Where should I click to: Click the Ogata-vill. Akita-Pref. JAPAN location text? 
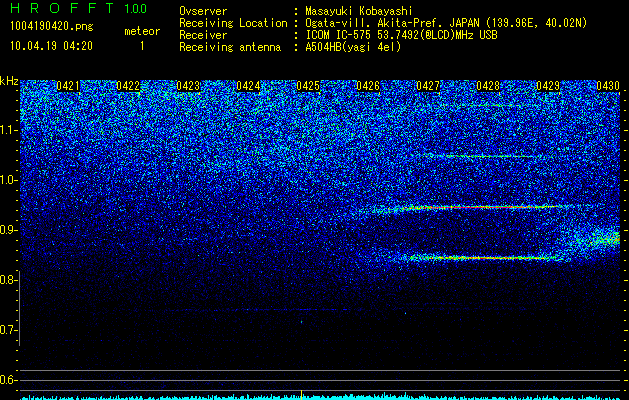446,23
